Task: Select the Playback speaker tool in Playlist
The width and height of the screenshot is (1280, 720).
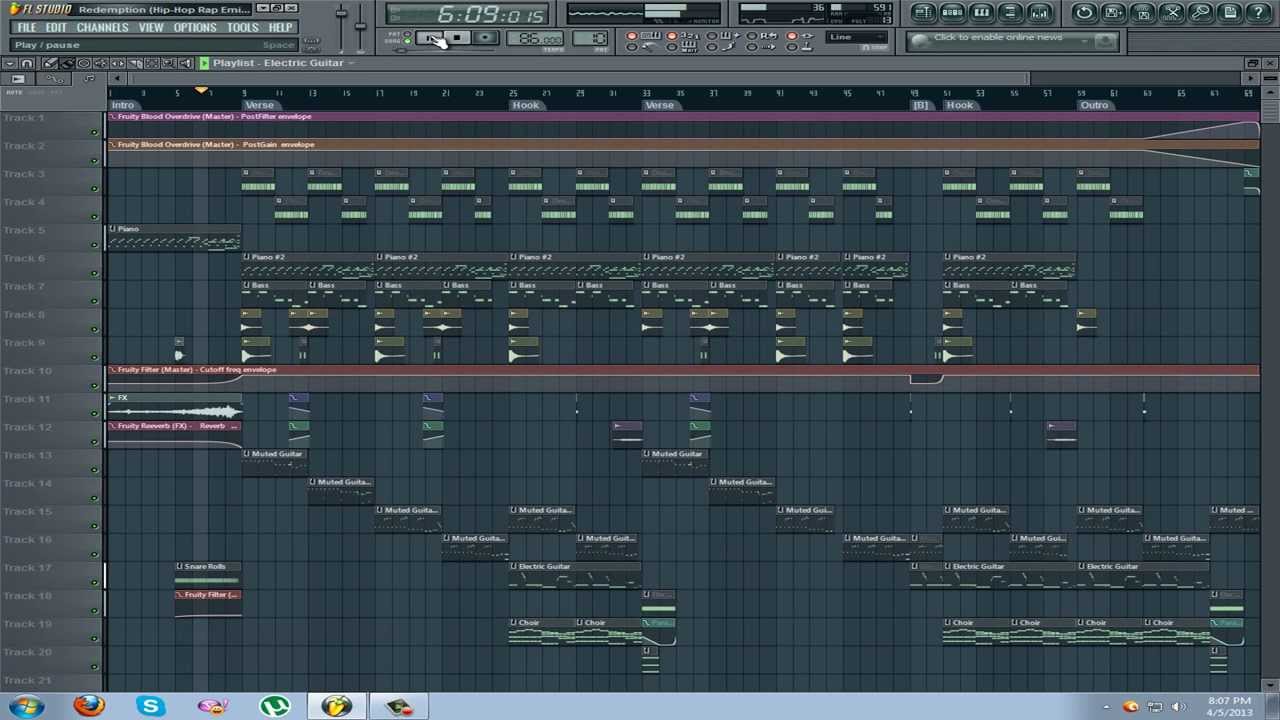Action: coord(185,63)
